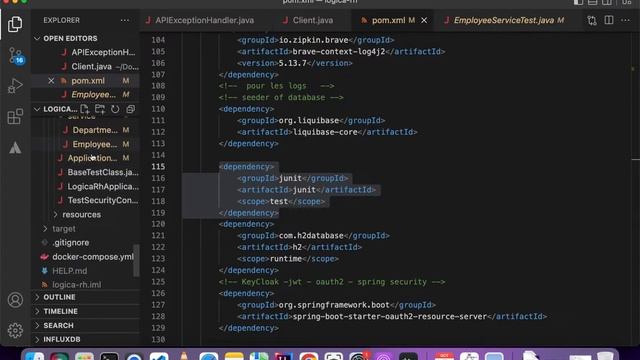
Task: Expand the TIMELINE panel
Action: pos(60,311)
